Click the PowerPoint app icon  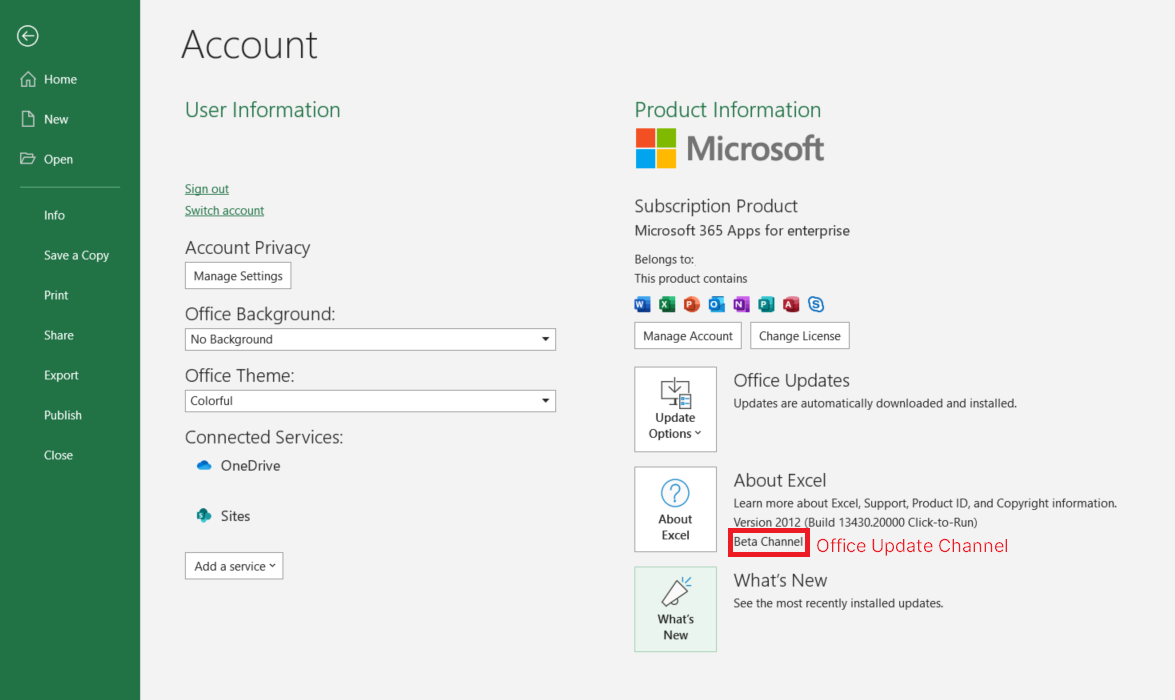[x=692, y=304]
